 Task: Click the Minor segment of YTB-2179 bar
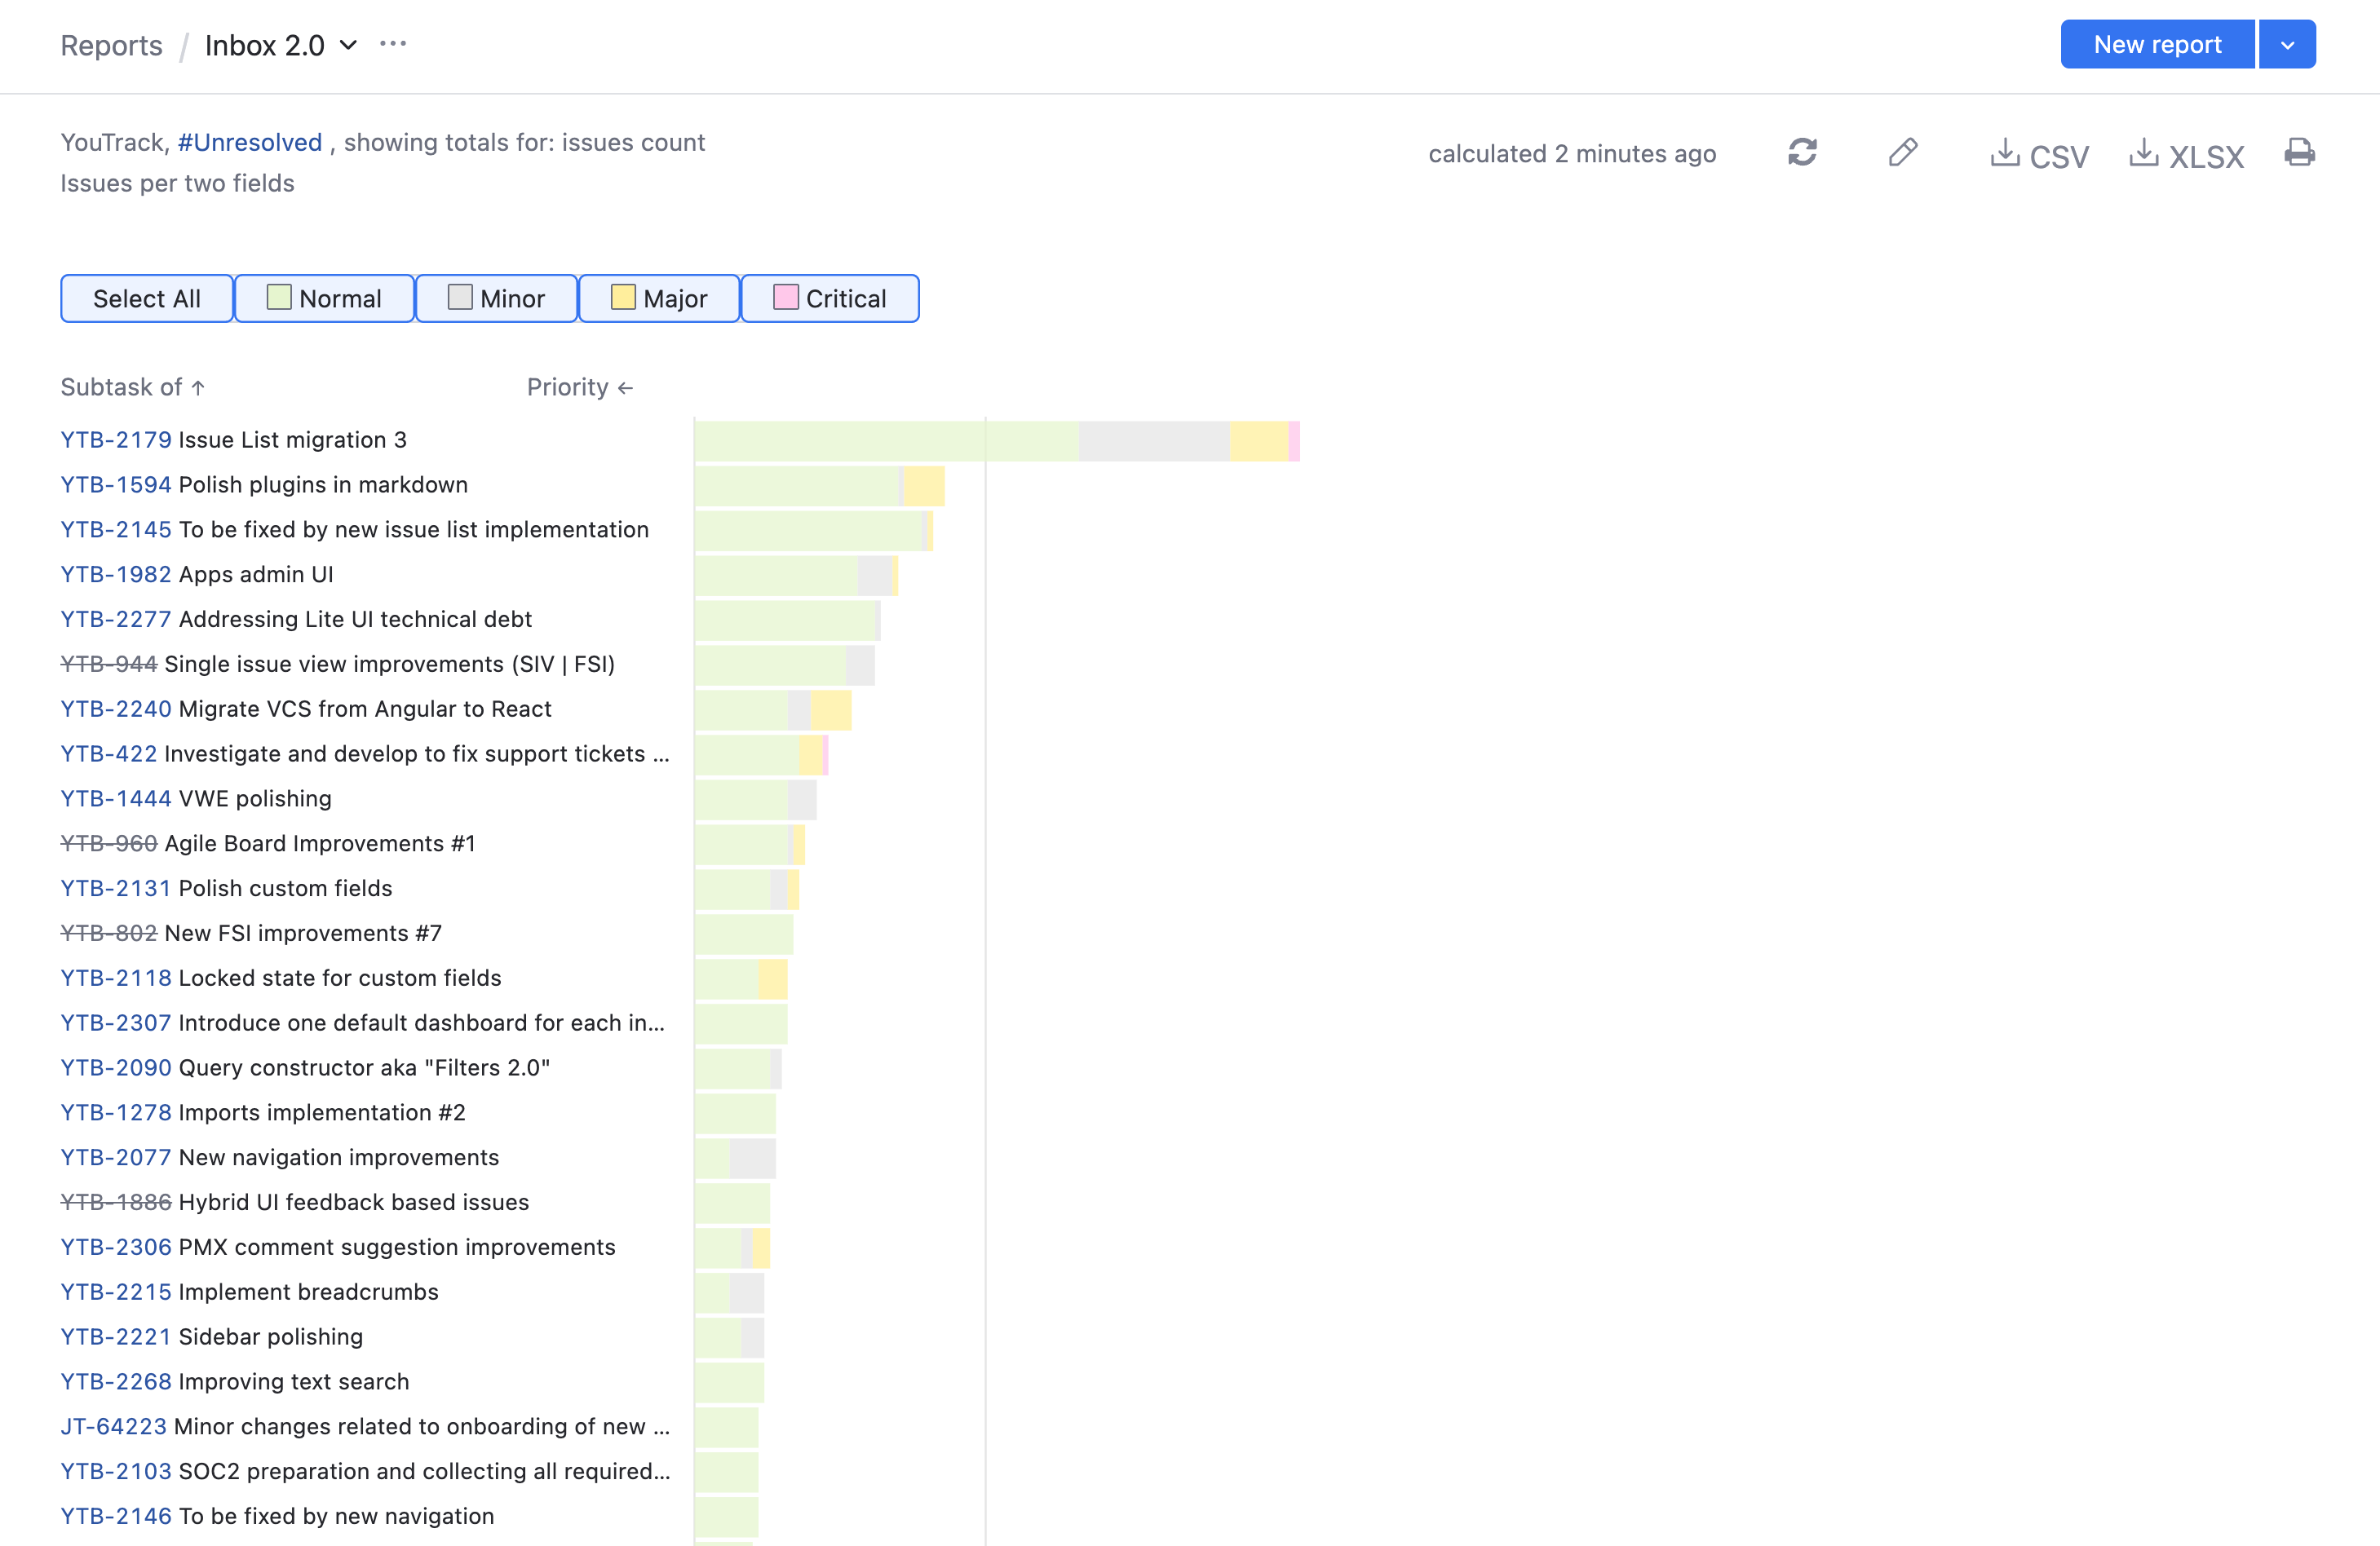[x=1153, y=441]
